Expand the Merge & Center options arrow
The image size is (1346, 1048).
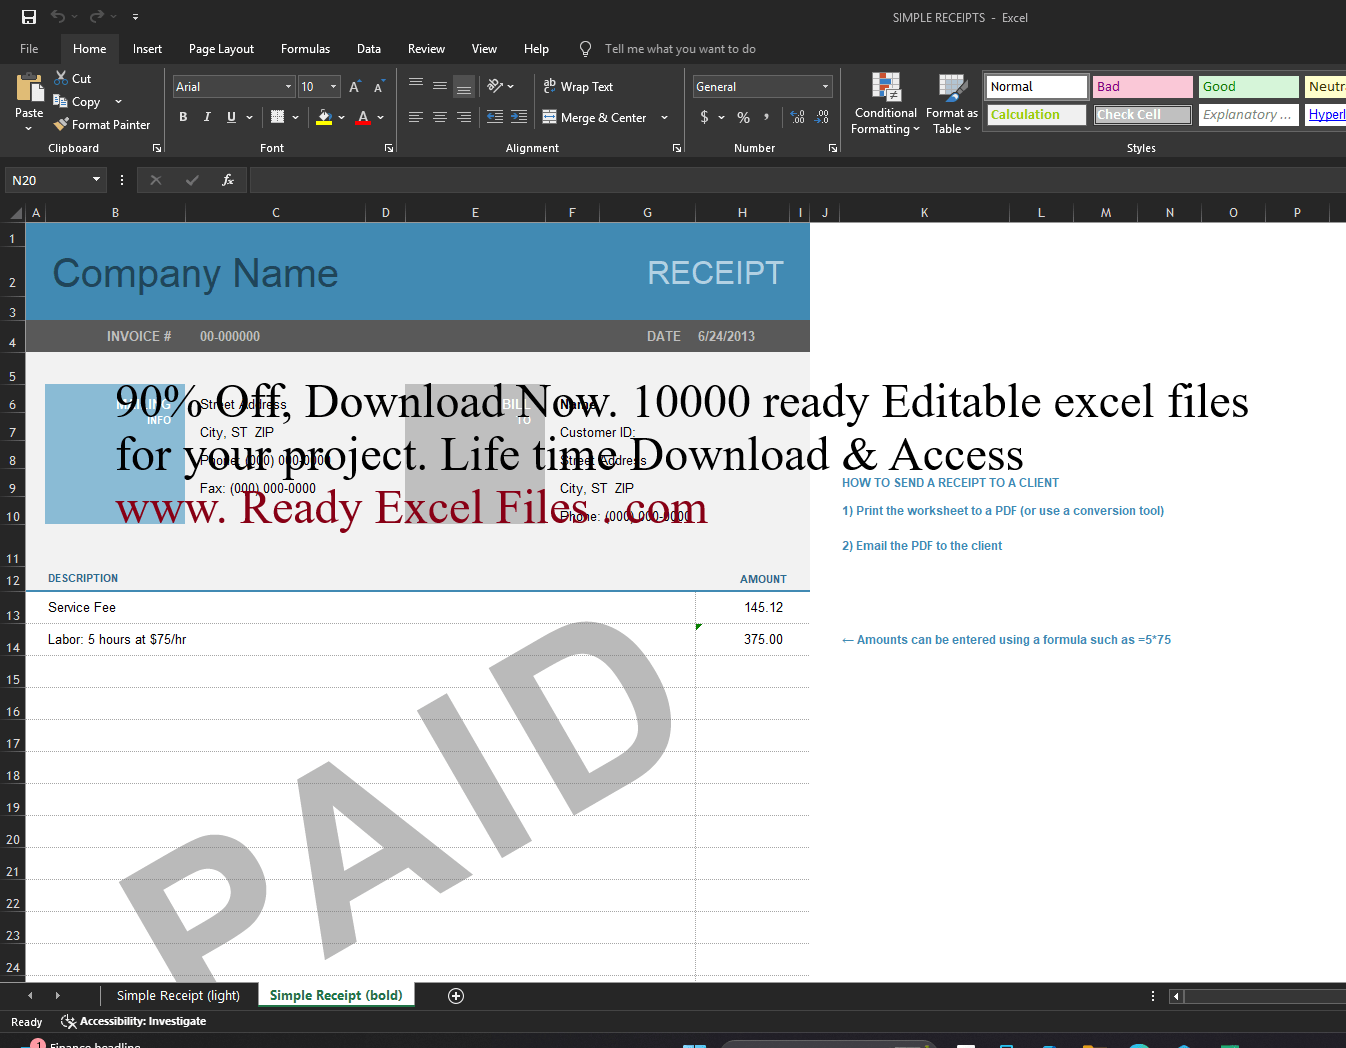[664, 117]
